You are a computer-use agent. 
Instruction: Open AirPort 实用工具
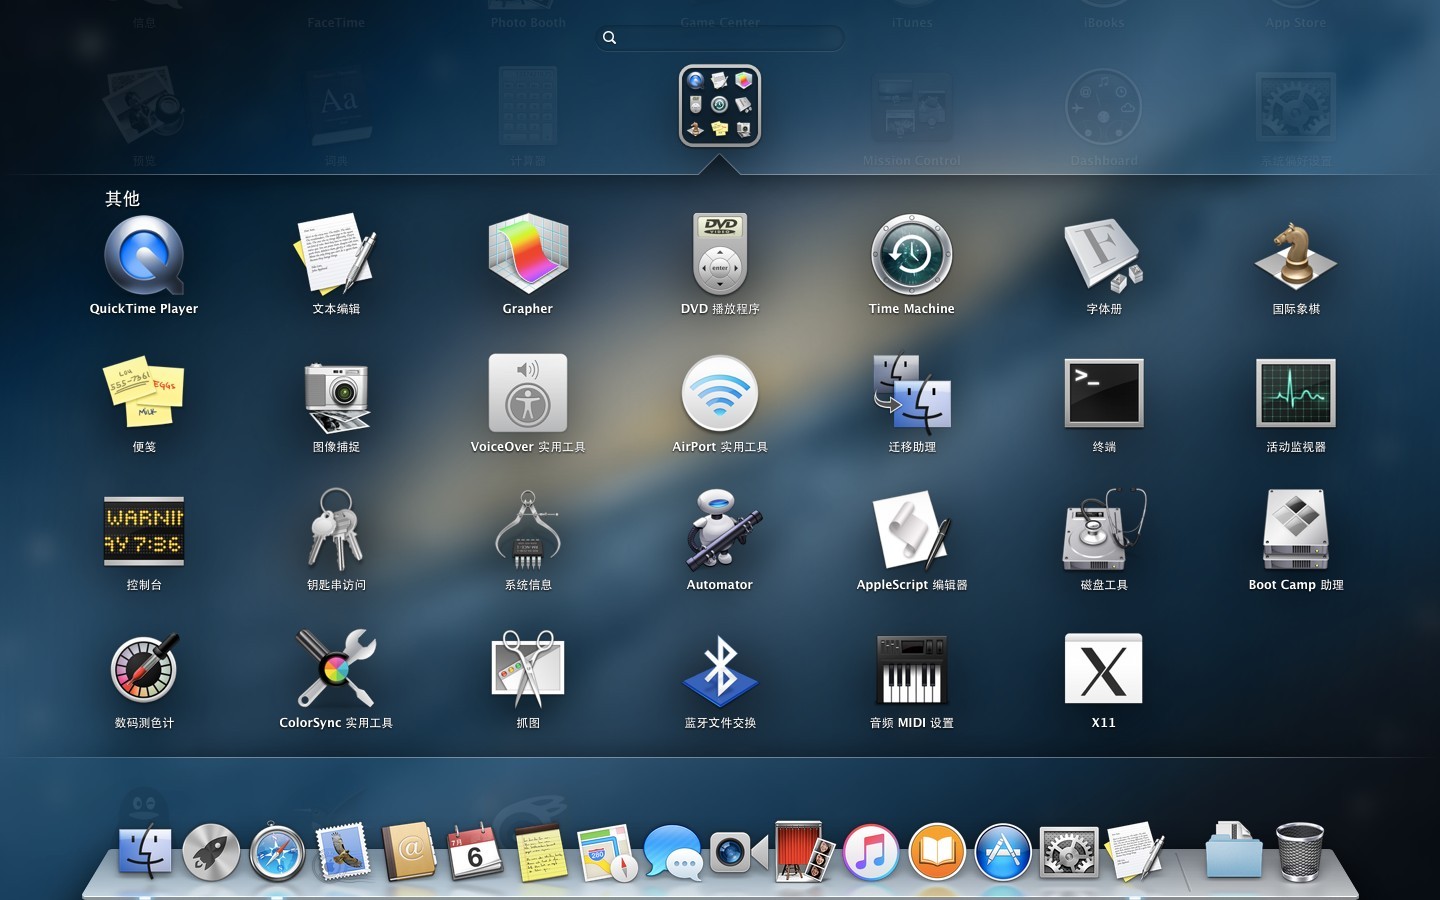pos(720,393)
